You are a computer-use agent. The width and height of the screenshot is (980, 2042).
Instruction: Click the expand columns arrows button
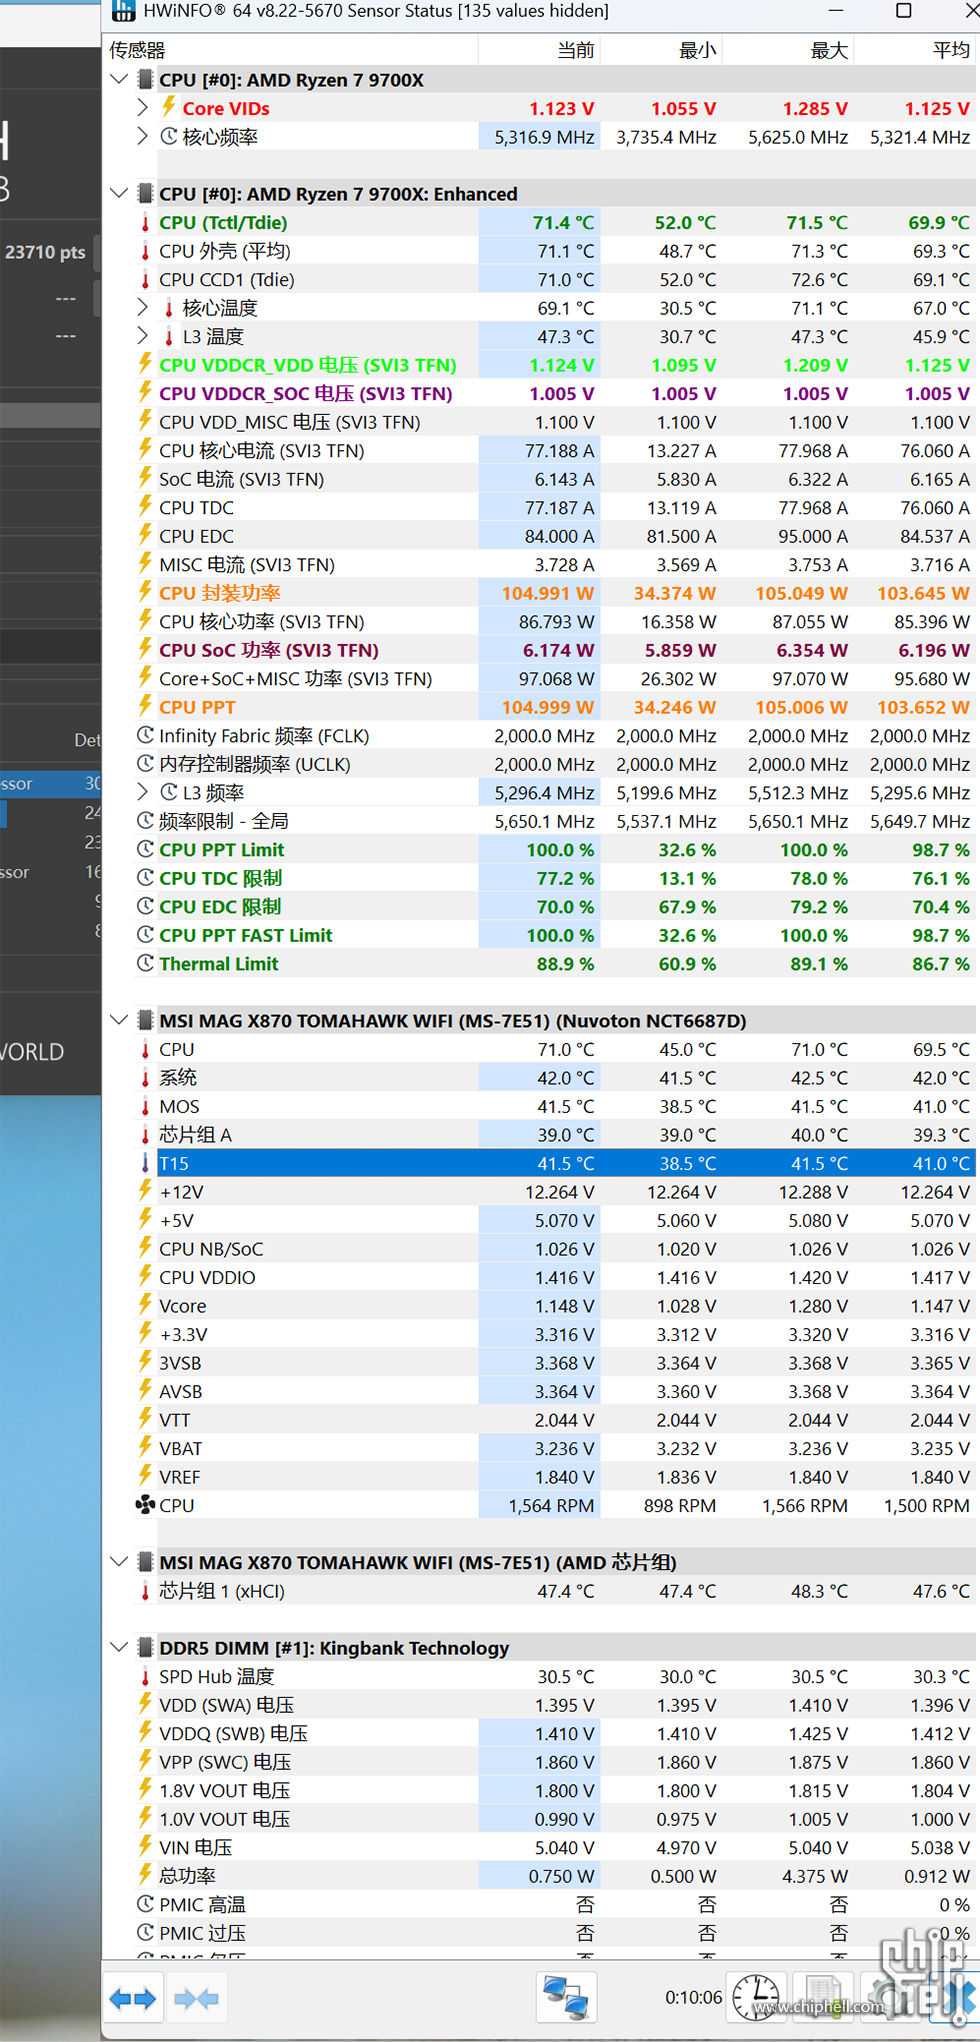point(132,1999)
